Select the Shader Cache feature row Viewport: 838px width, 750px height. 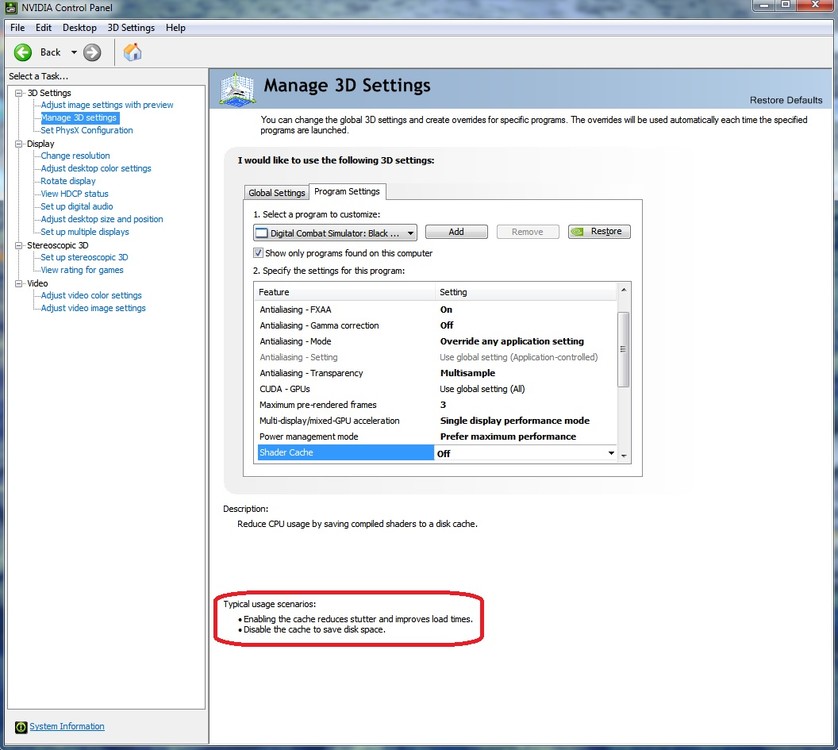click(x=346, y=453)
